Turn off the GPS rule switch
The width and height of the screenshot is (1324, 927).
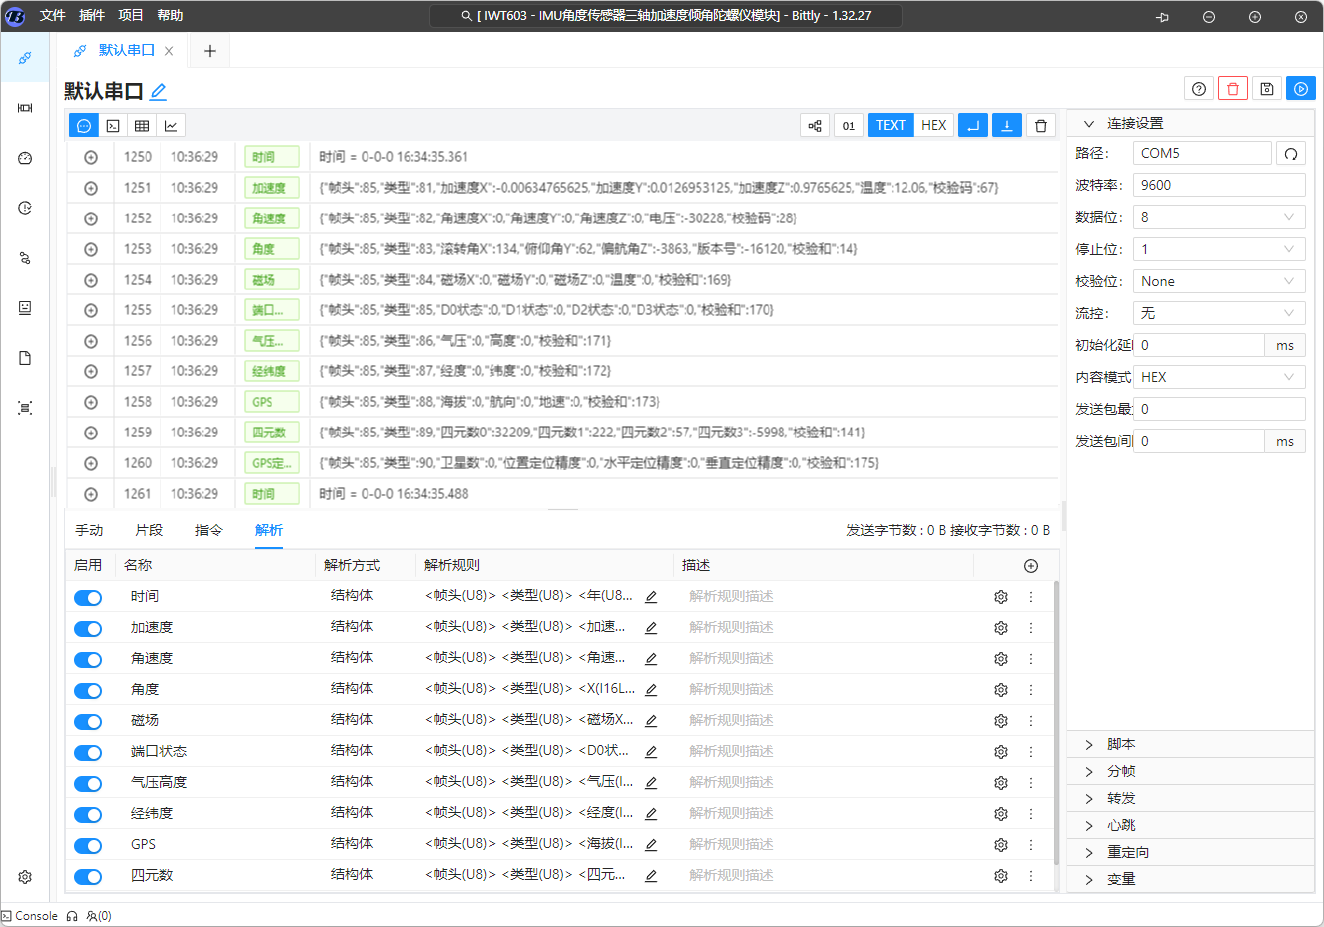pos(88,845)
